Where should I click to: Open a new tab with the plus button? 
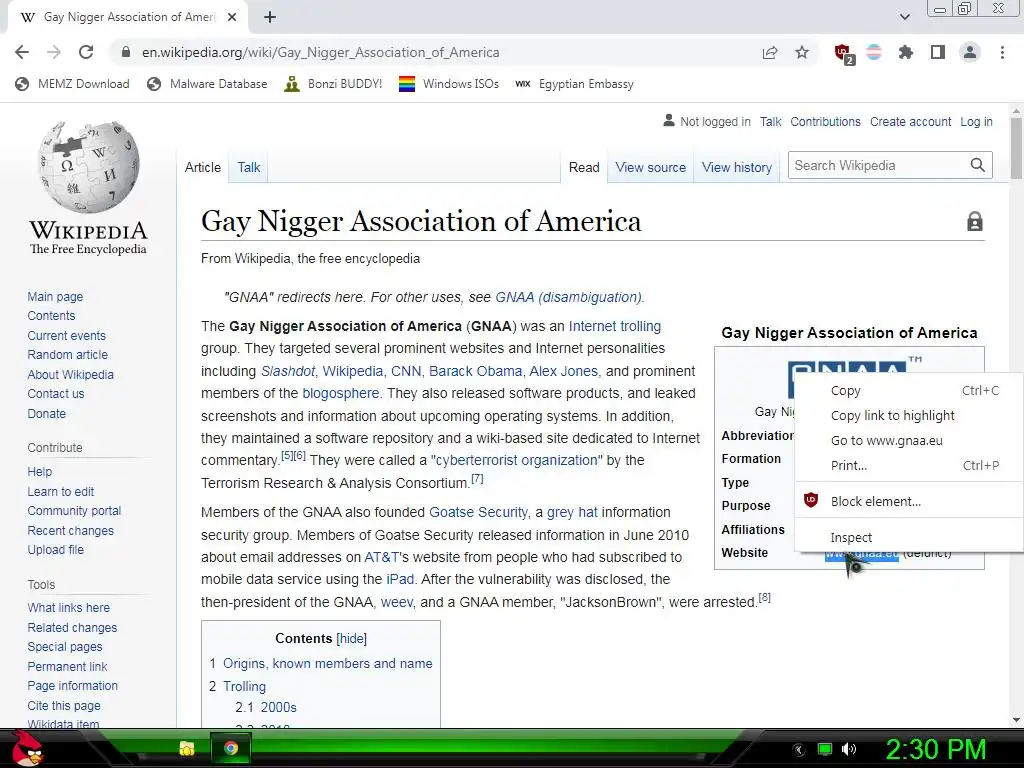point(270,17)
